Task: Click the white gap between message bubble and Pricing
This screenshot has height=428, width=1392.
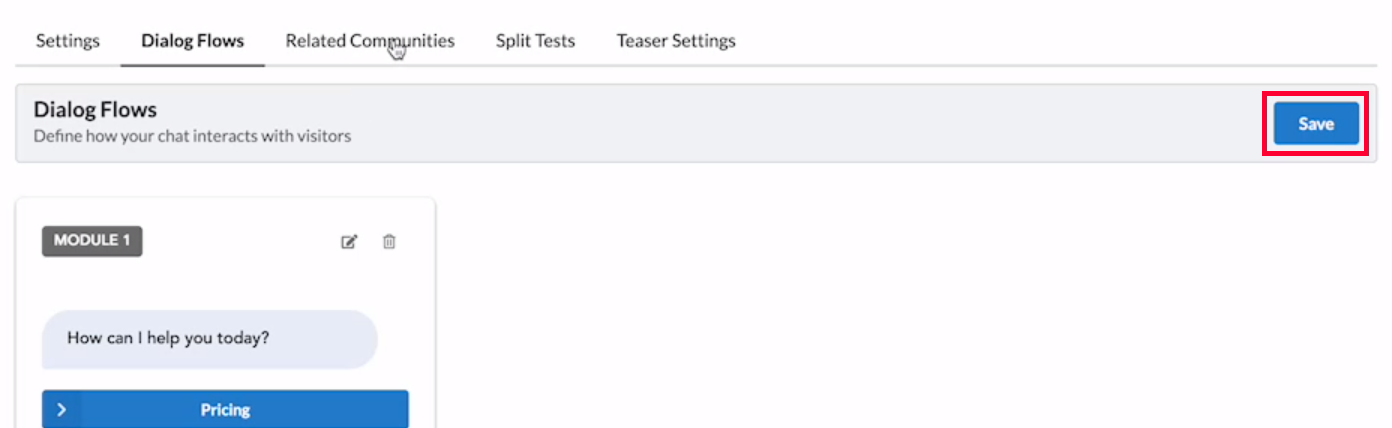Action: click(225, 379)
